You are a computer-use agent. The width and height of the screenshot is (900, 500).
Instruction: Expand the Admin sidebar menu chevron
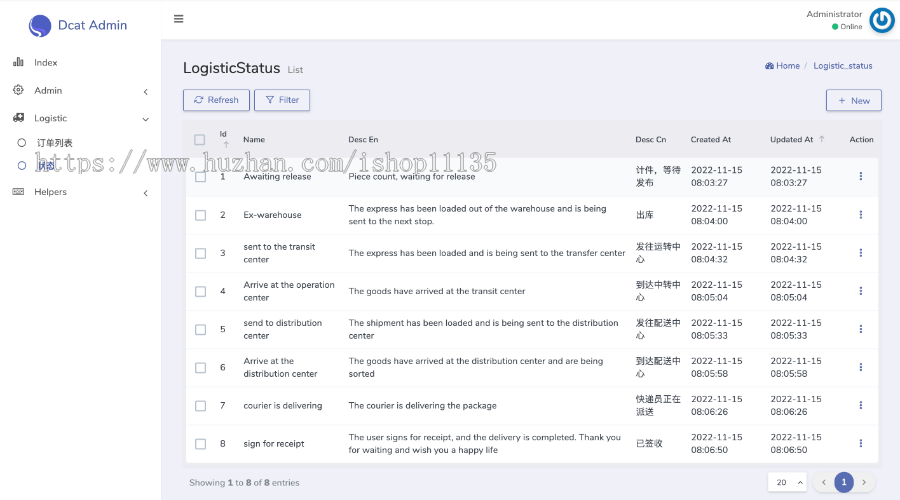click(146, 92)
